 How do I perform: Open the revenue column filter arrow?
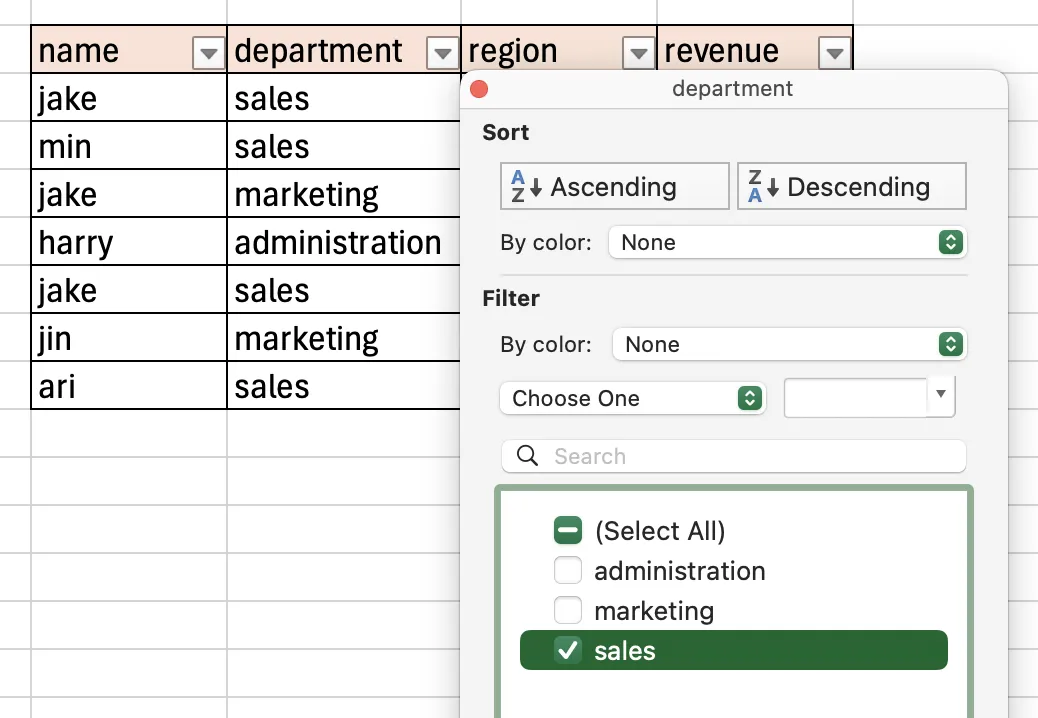[x=834, y=51]
